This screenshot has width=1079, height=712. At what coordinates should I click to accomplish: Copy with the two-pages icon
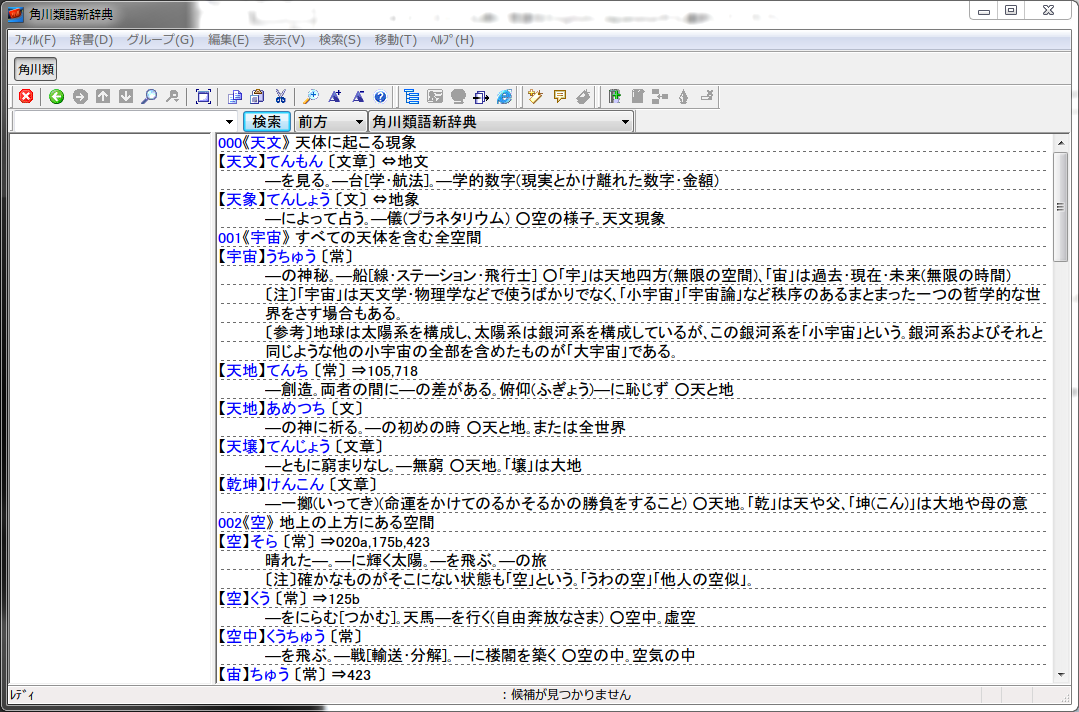pyautogui.click(x=235, y=96)
